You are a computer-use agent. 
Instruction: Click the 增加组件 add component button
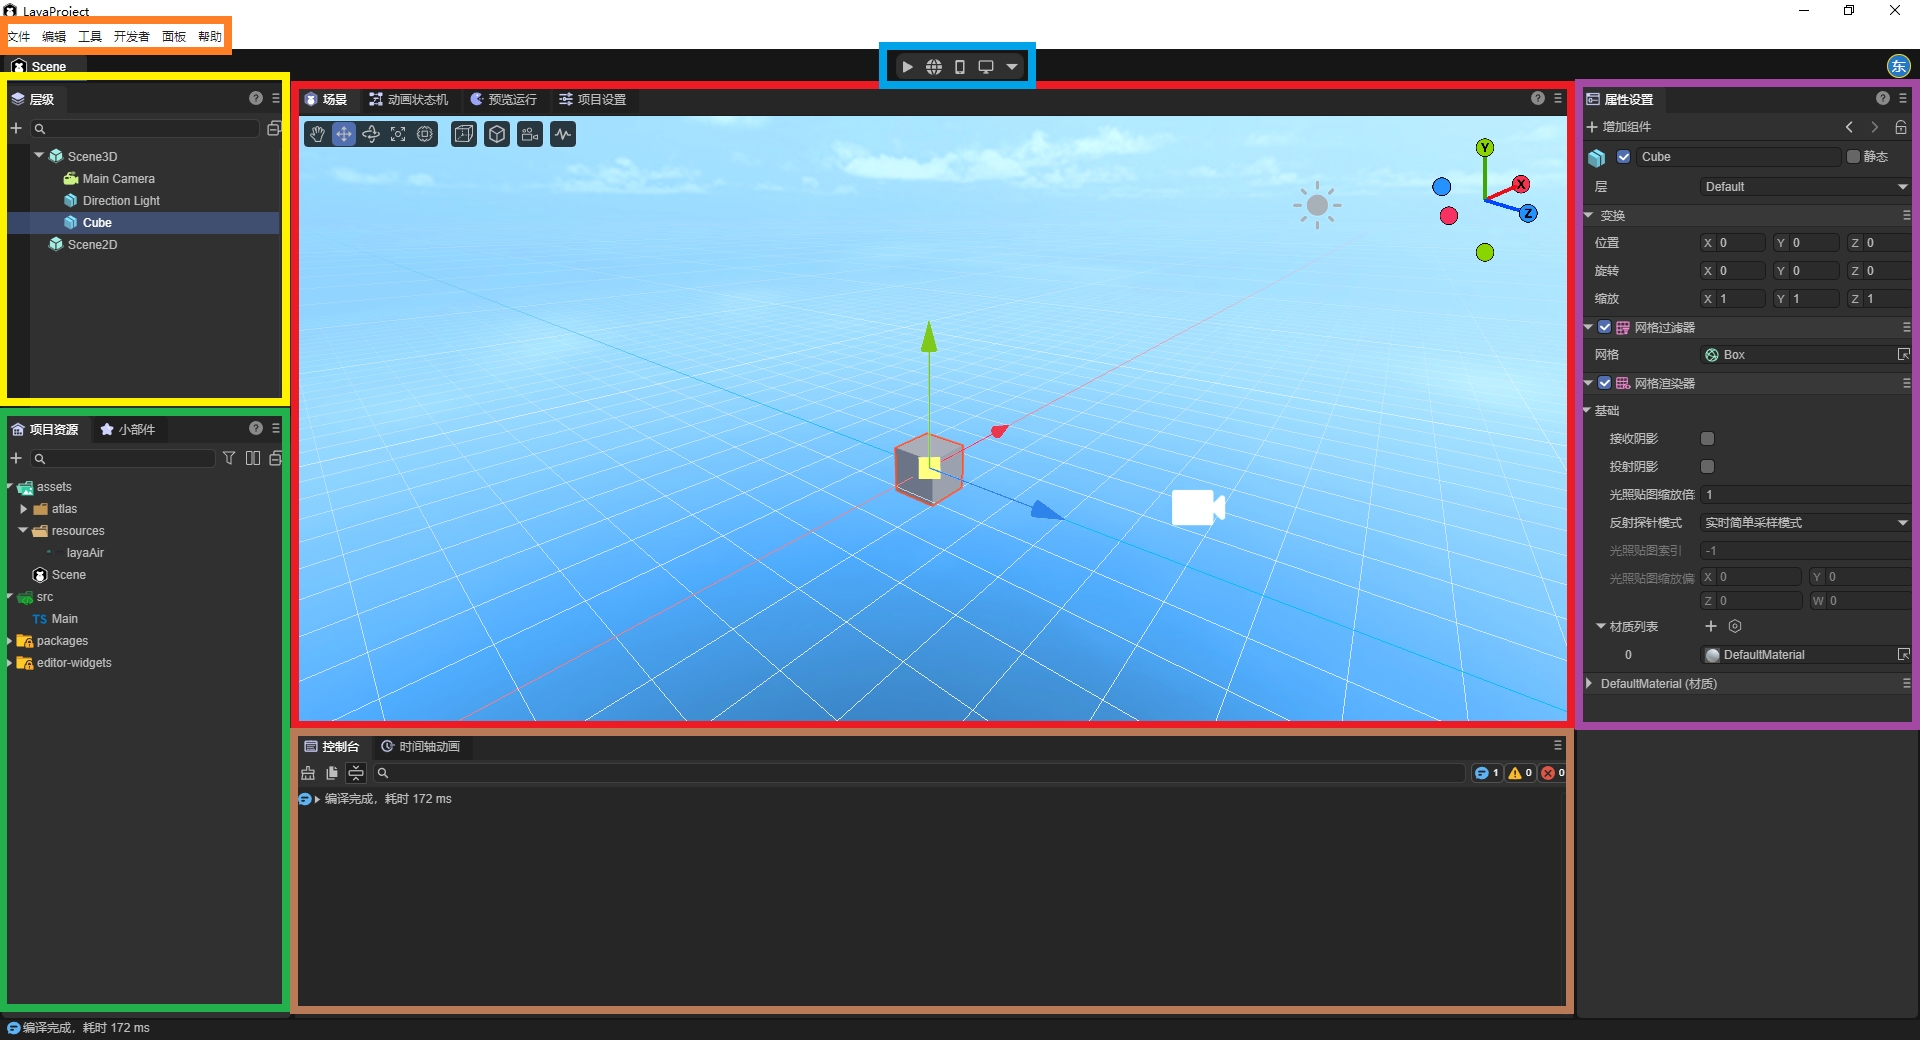[x=1619, y=127]
